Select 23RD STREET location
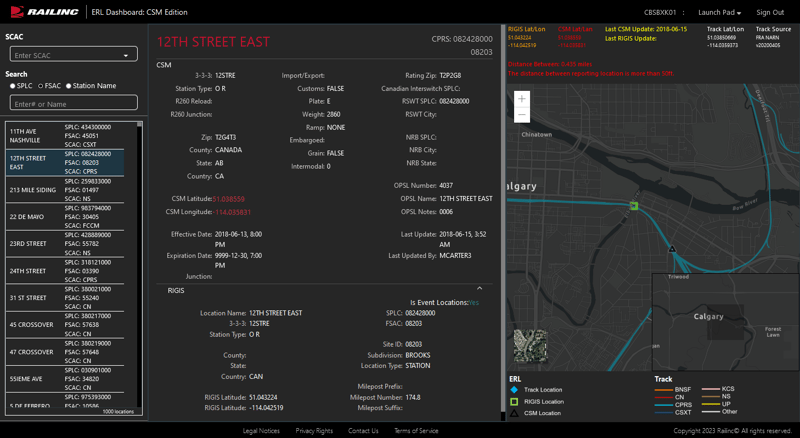The image size is (800, 438). point(65,244)
